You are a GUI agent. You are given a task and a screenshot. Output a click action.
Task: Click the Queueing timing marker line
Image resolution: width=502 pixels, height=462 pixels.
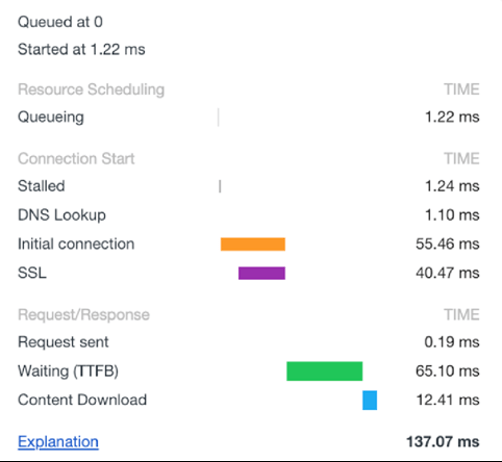click(218, 117)
